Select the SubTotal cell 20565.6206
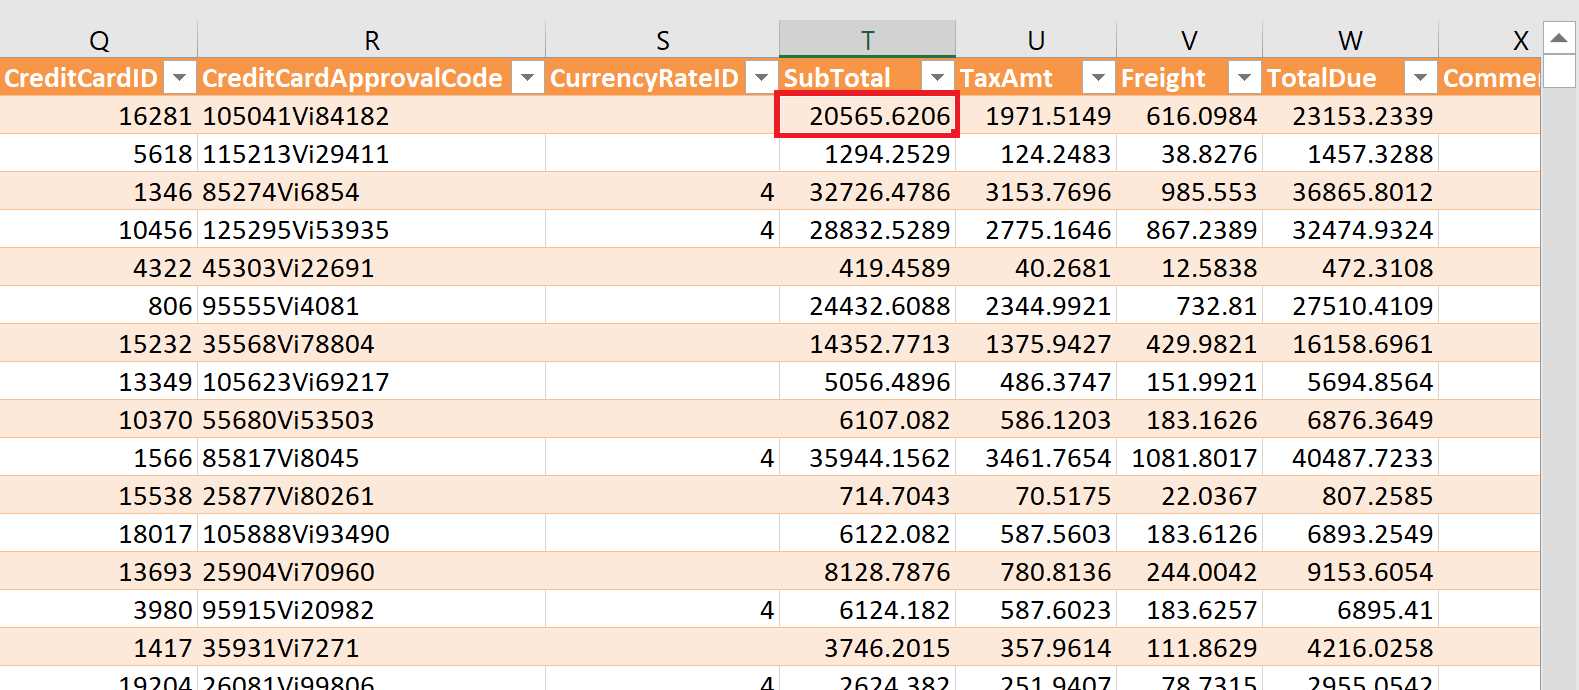 pos(868,115)
